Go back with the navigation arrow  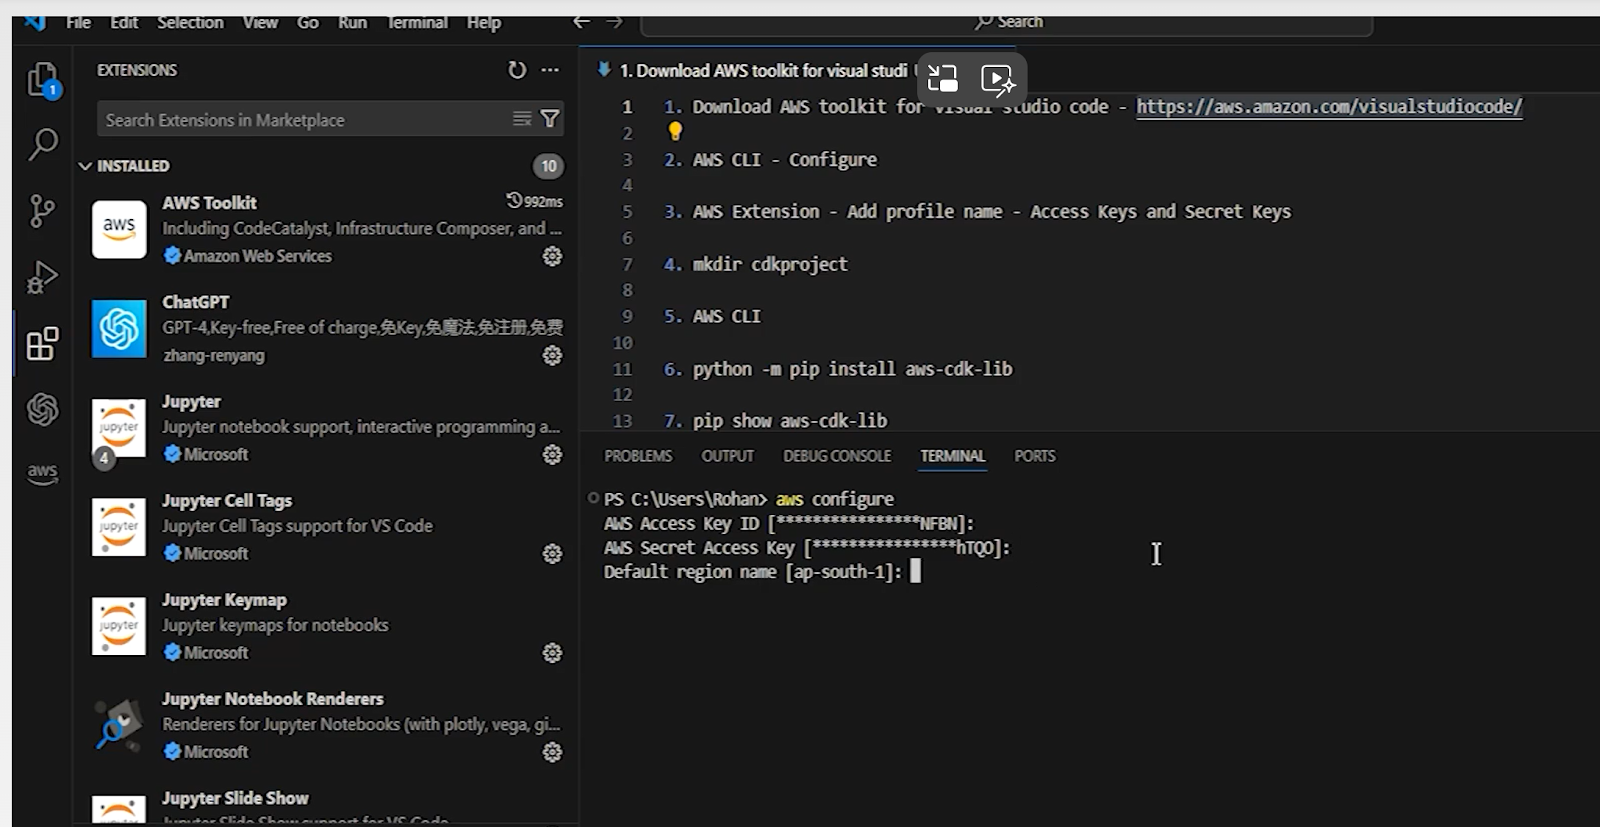pos(581,21)
